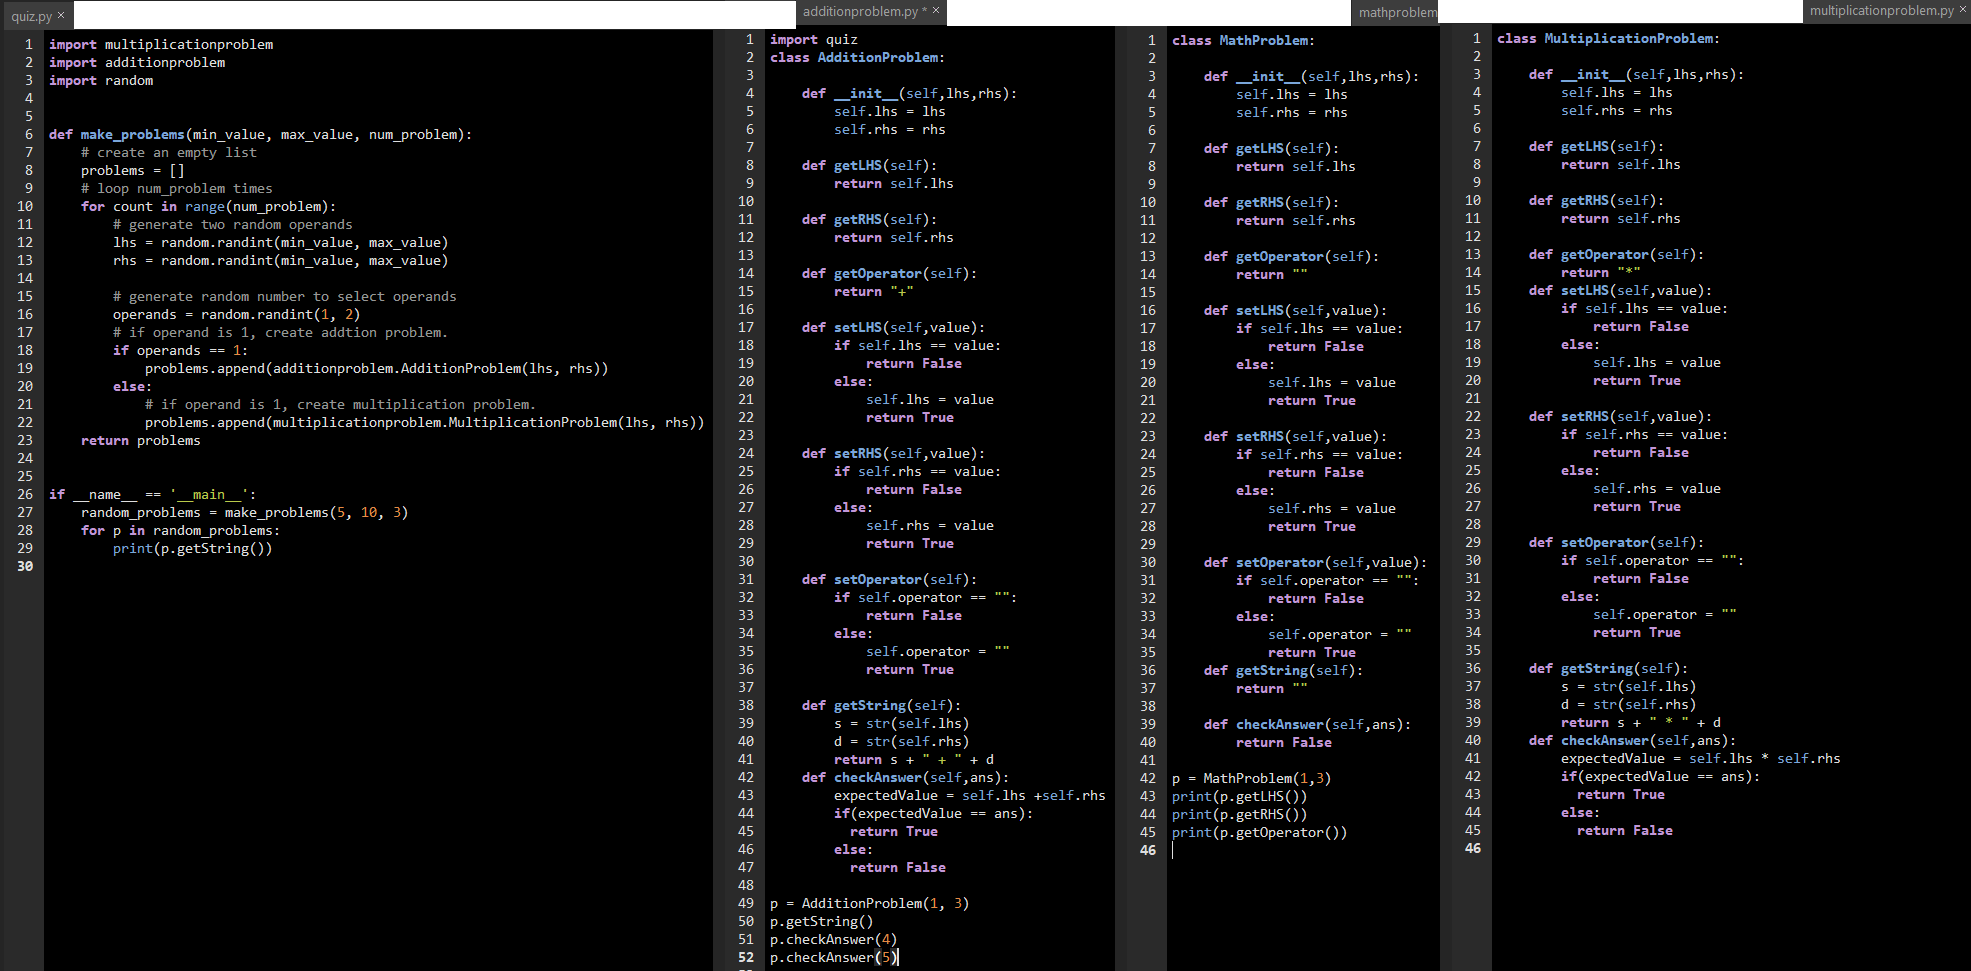
Task: Click the 'p.getString()' line in additionproblem.py
Action: pyautogui.click(x=822, y=921)
